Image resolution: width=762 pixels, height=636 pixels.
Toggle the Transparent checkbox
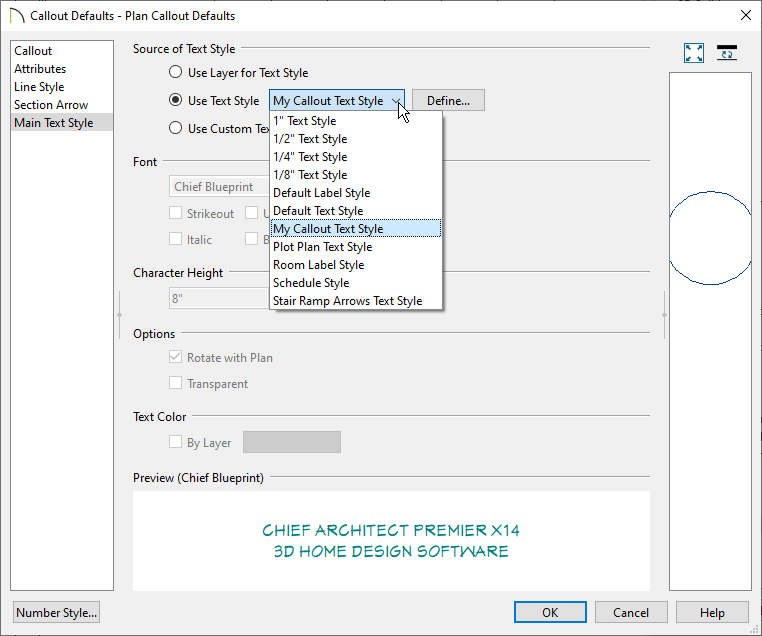[175, 383]
